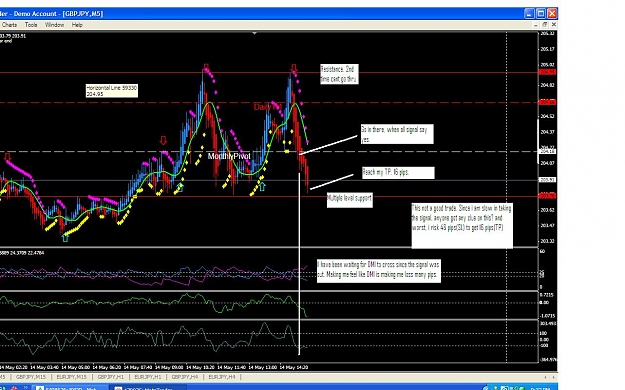Viewport: 625px width, 390px height.
Task: Click the cyan buy arrow at chart bottom left
Action: pos(65,238)
